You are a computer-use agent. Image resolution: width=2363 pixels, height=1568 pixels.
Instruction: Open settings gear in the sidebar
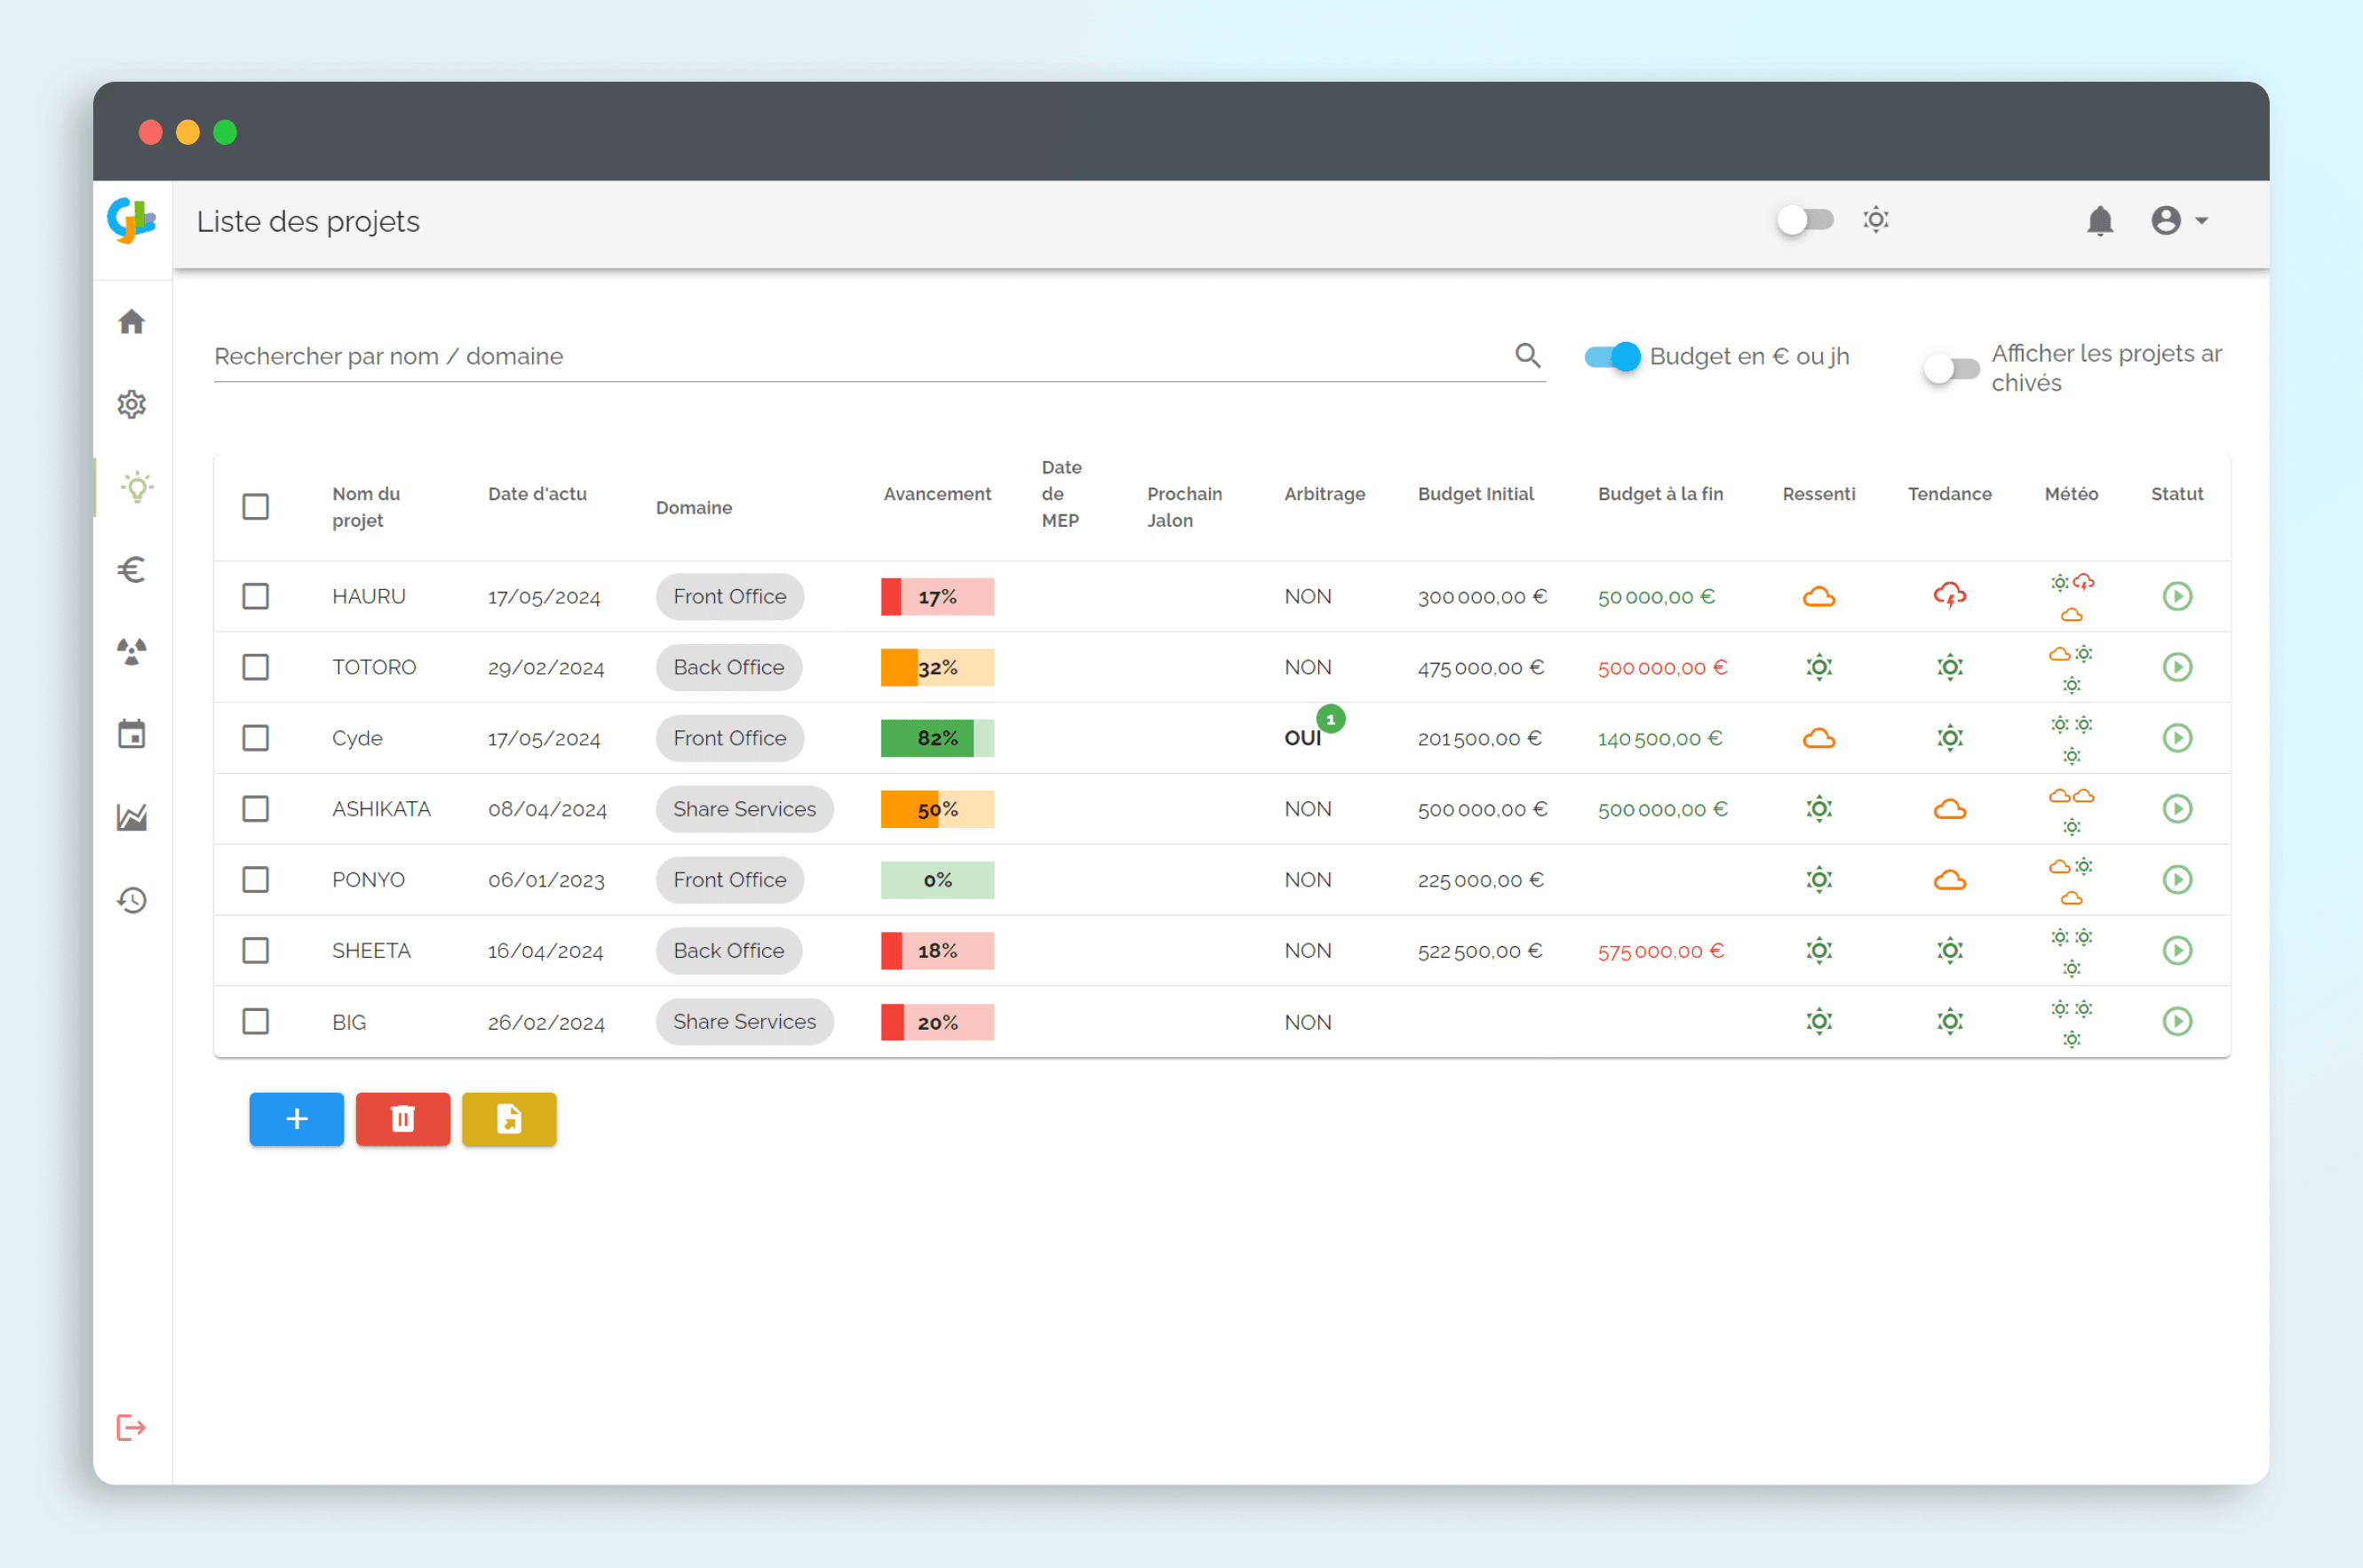(131, 404)
